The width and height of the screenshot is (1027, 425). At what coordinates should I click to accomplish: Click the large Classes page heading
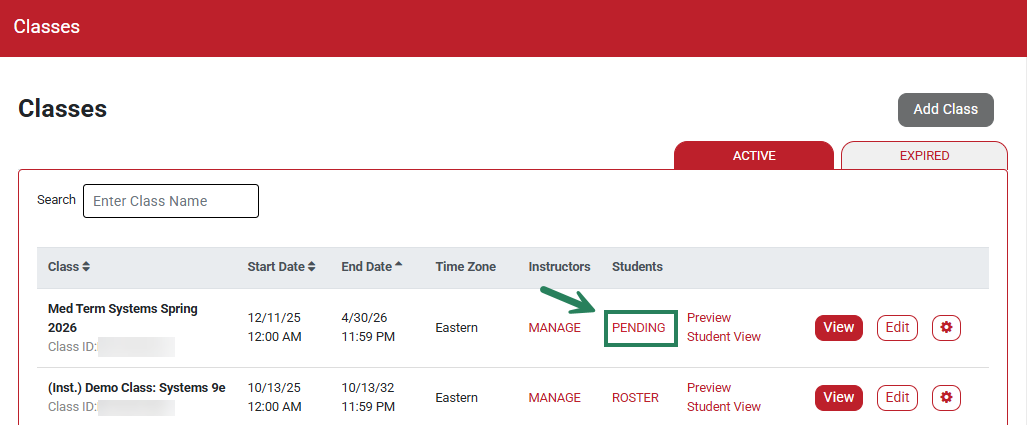(63, 109)
